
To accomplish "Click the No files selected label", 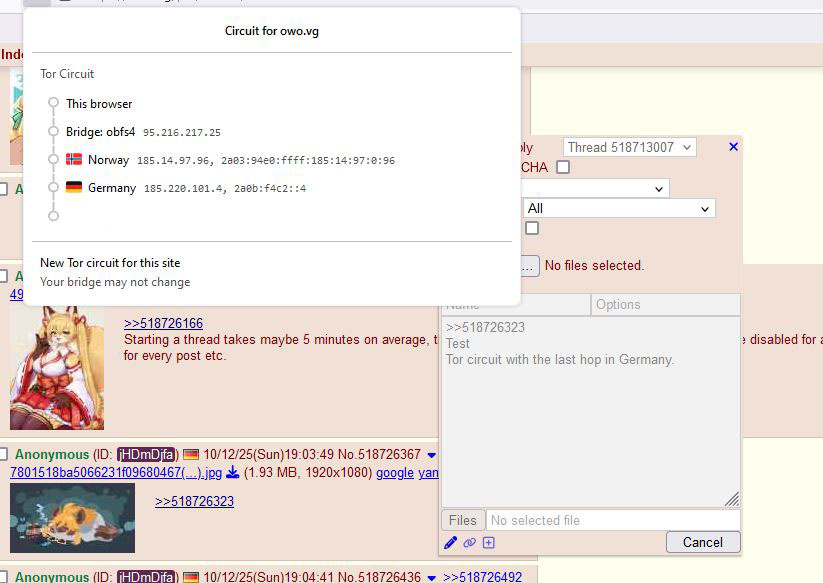I will coord(594,266).
